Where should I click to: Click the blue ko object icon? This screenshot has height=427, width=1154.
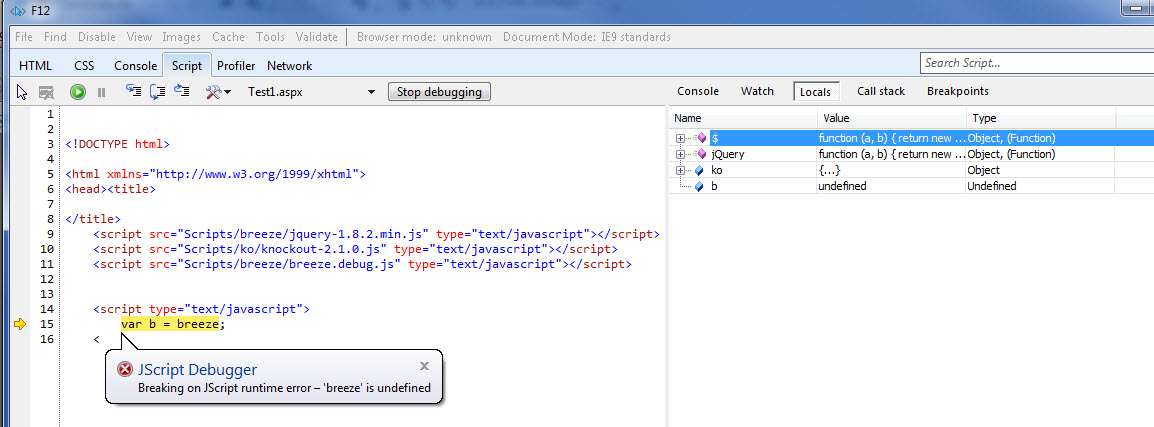pyautogui.click(x=699, y=171)
